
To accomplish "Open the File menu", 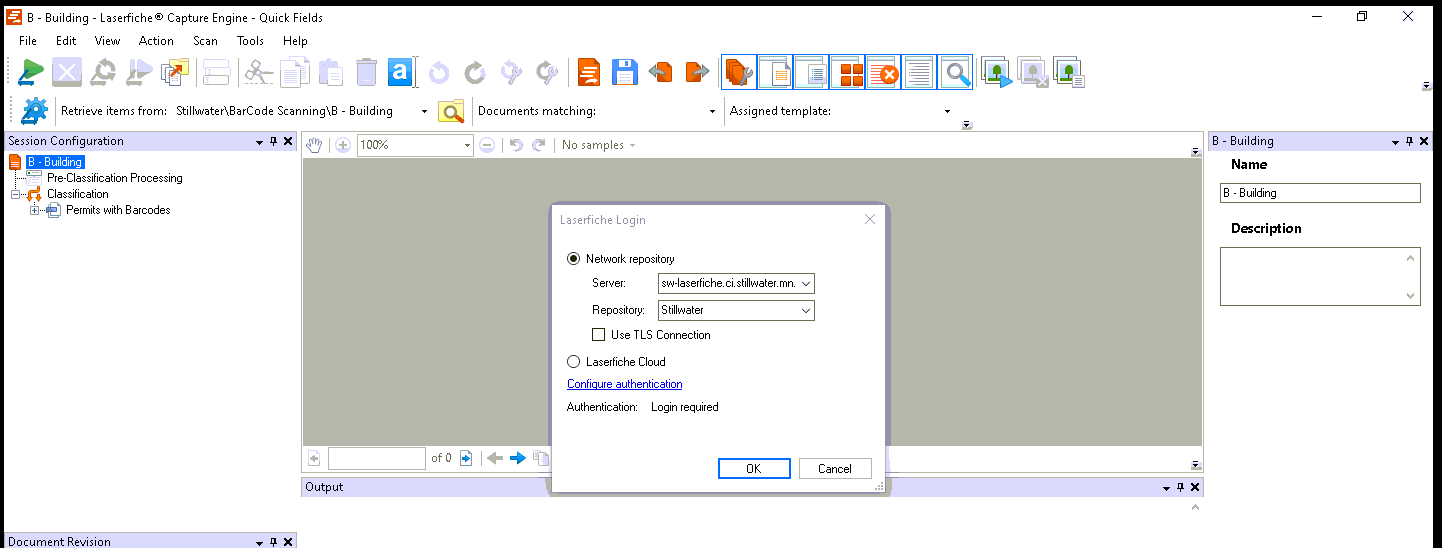I will point(28,41).
